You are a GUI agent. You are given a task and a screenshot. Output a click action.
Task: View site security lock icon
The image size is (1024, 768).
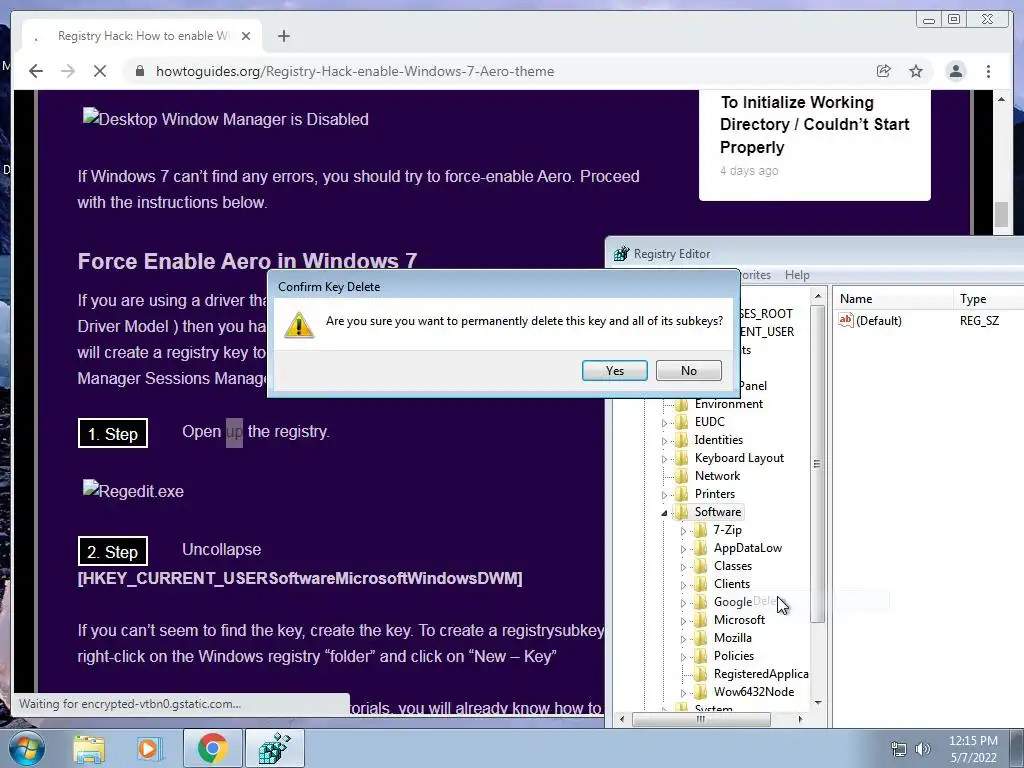pyautogui.click(x=139, y=71)
